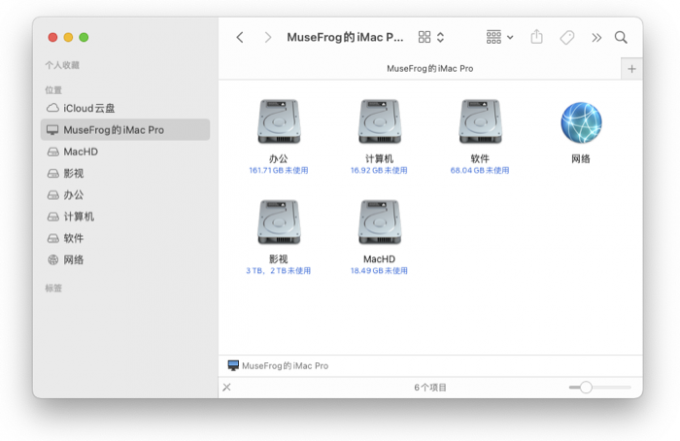Click the 标签 sidebar heading

click(53, 288)
